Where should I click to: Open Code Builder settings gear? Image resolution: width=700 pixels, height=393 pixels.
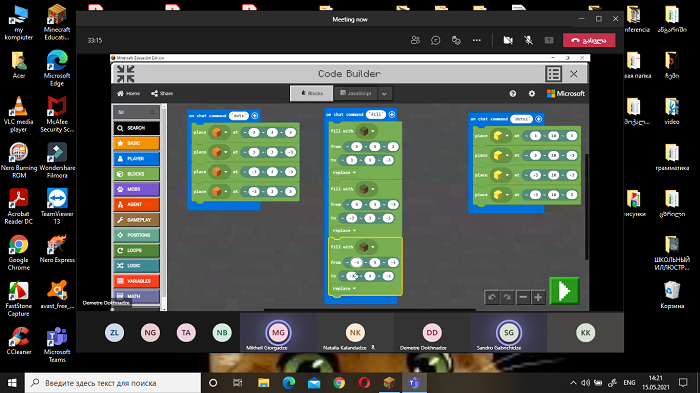point(532,93)
